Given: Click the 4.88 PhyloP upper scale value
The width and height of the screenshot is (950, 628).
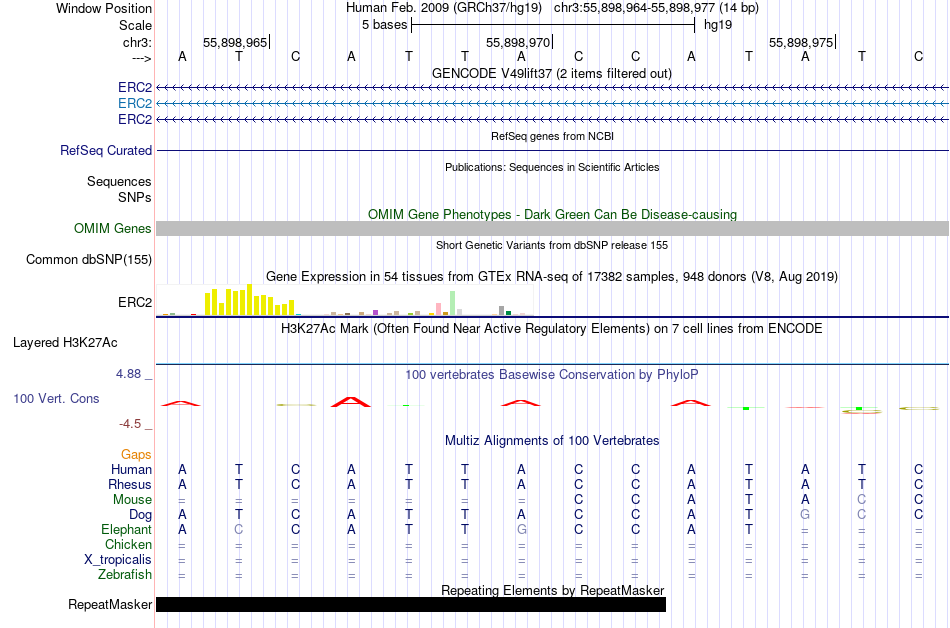Looking at the screenshot, I should click(x=128, y=374).
